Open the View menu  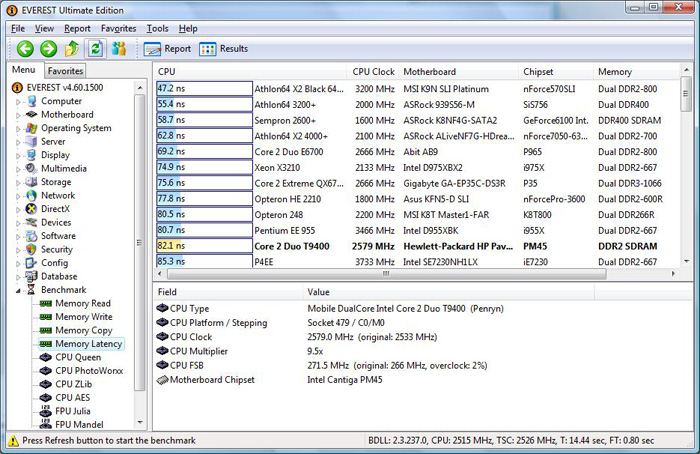pyautogui.click(x=44, y=29)
